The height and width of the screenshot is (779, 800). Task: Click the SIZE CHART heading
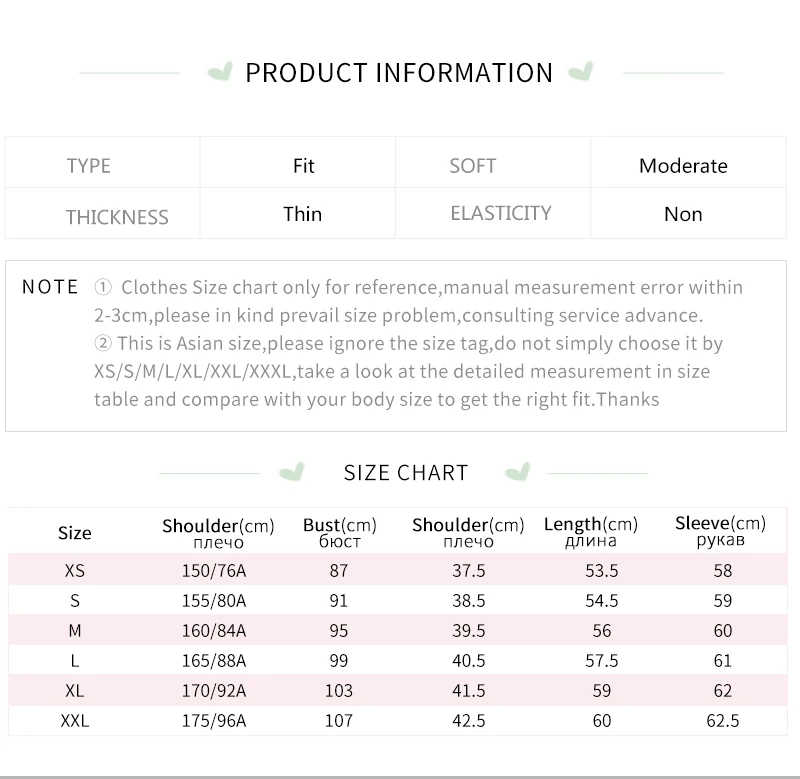click(x=406, y=473)
